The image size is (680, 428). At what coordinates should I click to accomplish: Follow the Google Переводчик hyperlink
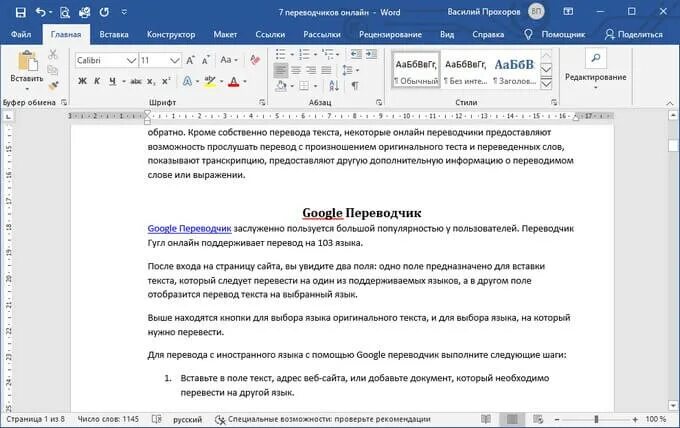pos(190,229)
